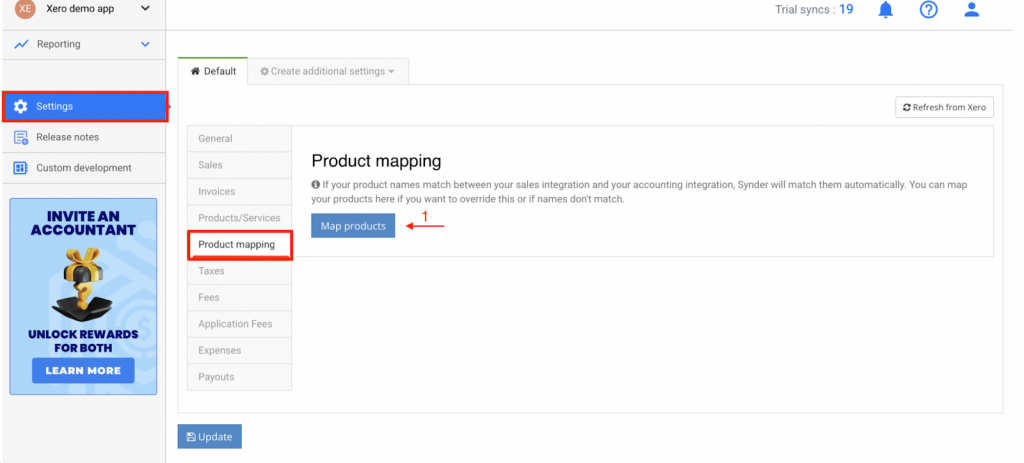Open Create additional settings dropdown
Viewport: 1024px width, 463px height.
click(x=327, y=71)
